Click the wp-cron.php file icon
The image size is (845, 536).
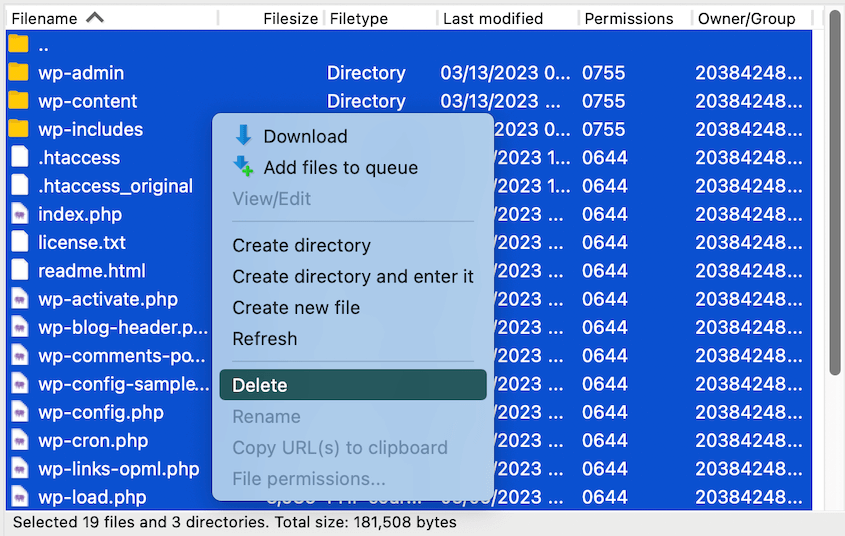tap(20, 440)
